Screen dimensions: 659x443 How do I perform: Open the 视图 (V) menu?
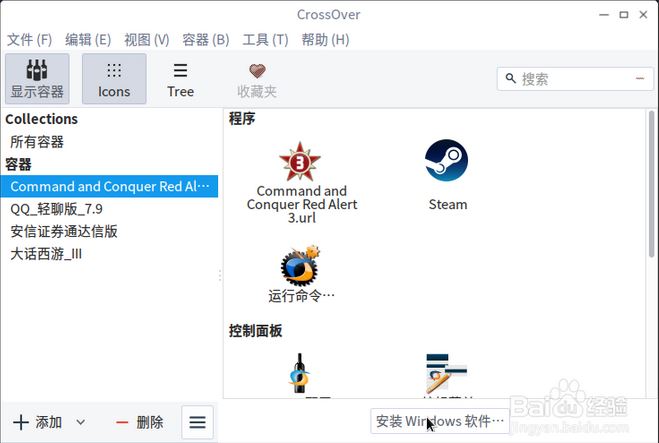(147, 40)
